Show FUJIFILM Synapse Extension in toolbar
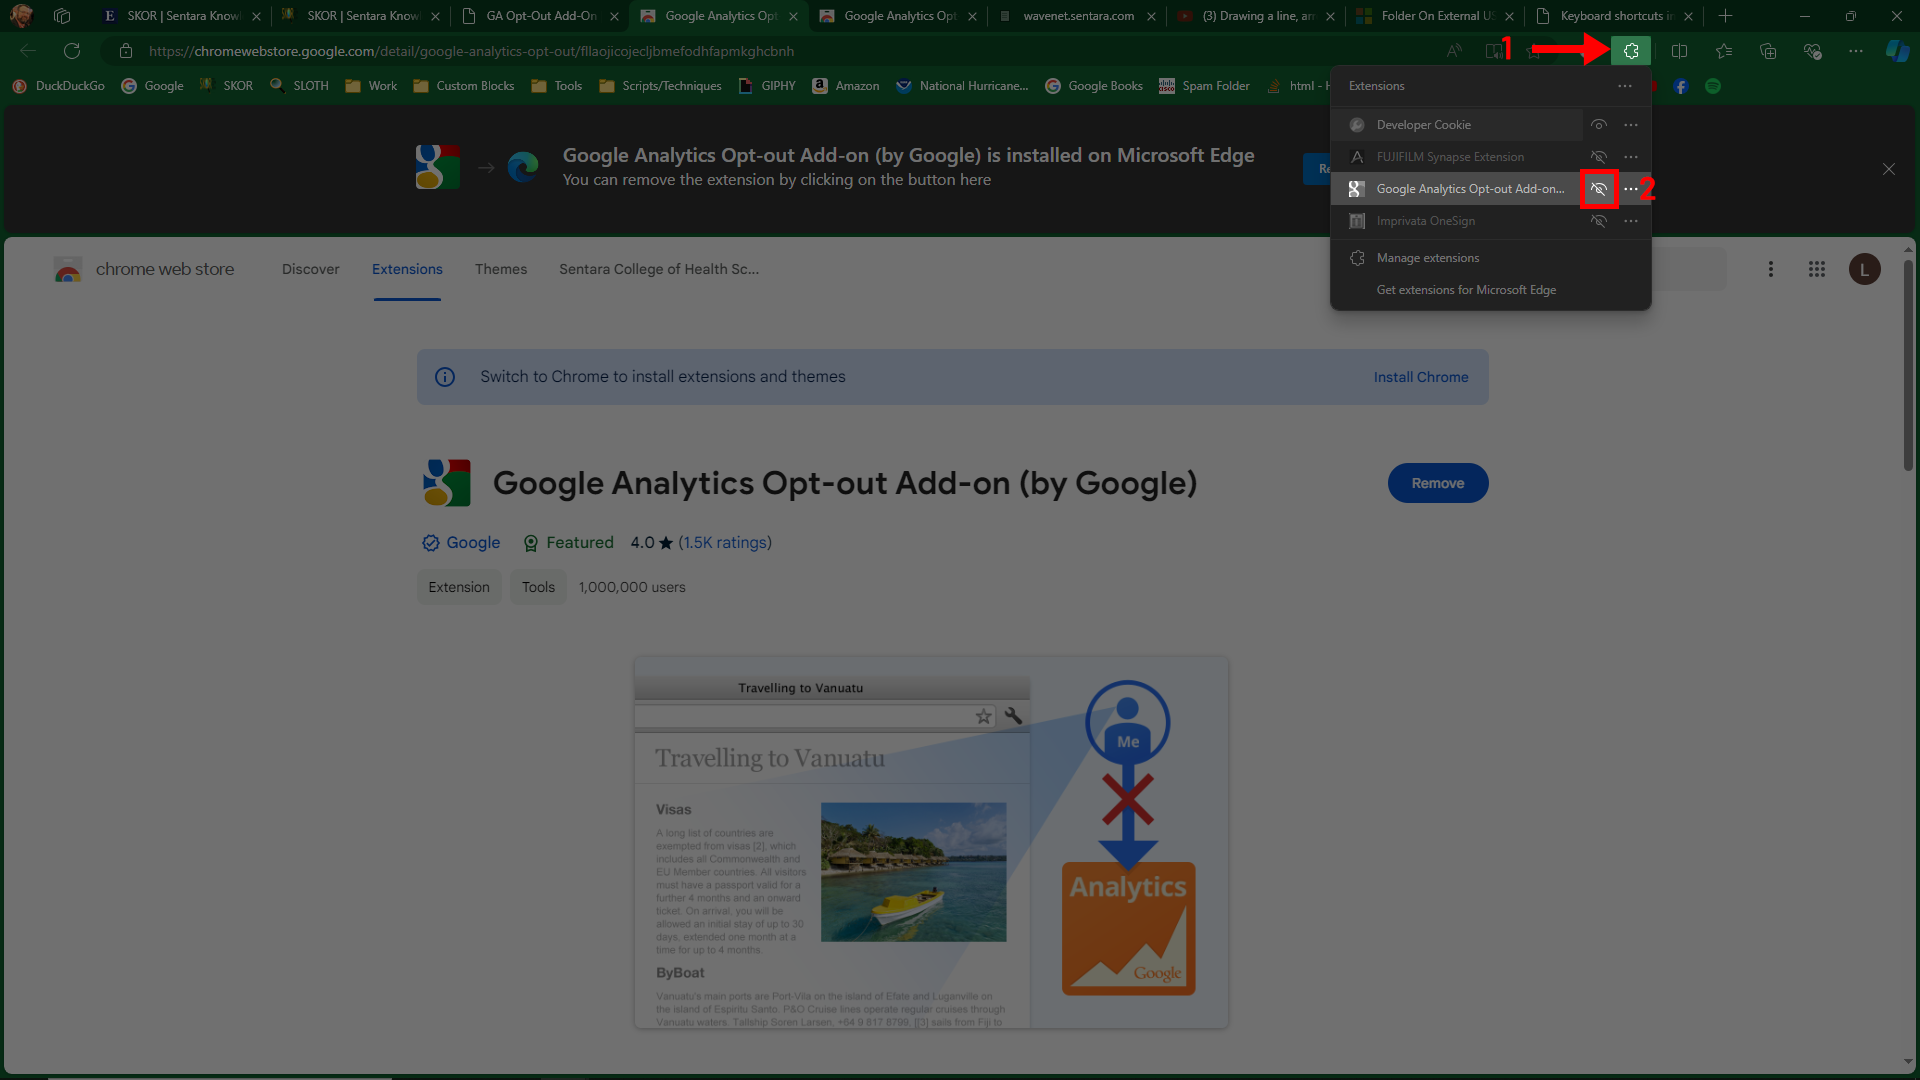Image resolution: width=1920 pixels, height=1080 pixels. [x=1599, y=157]
